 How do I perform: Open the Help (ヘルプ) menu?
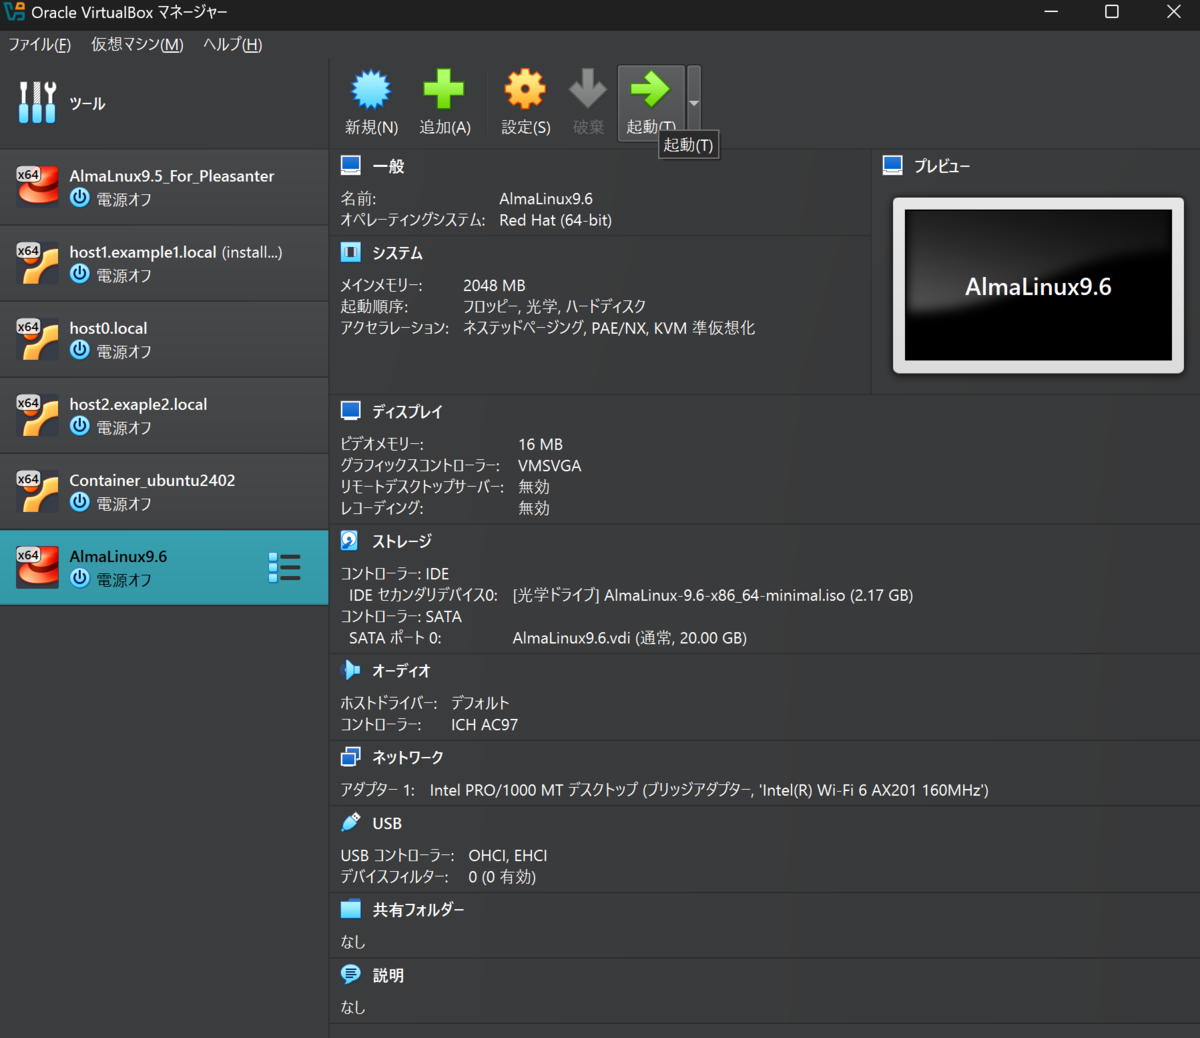click(x=232, y=44)
